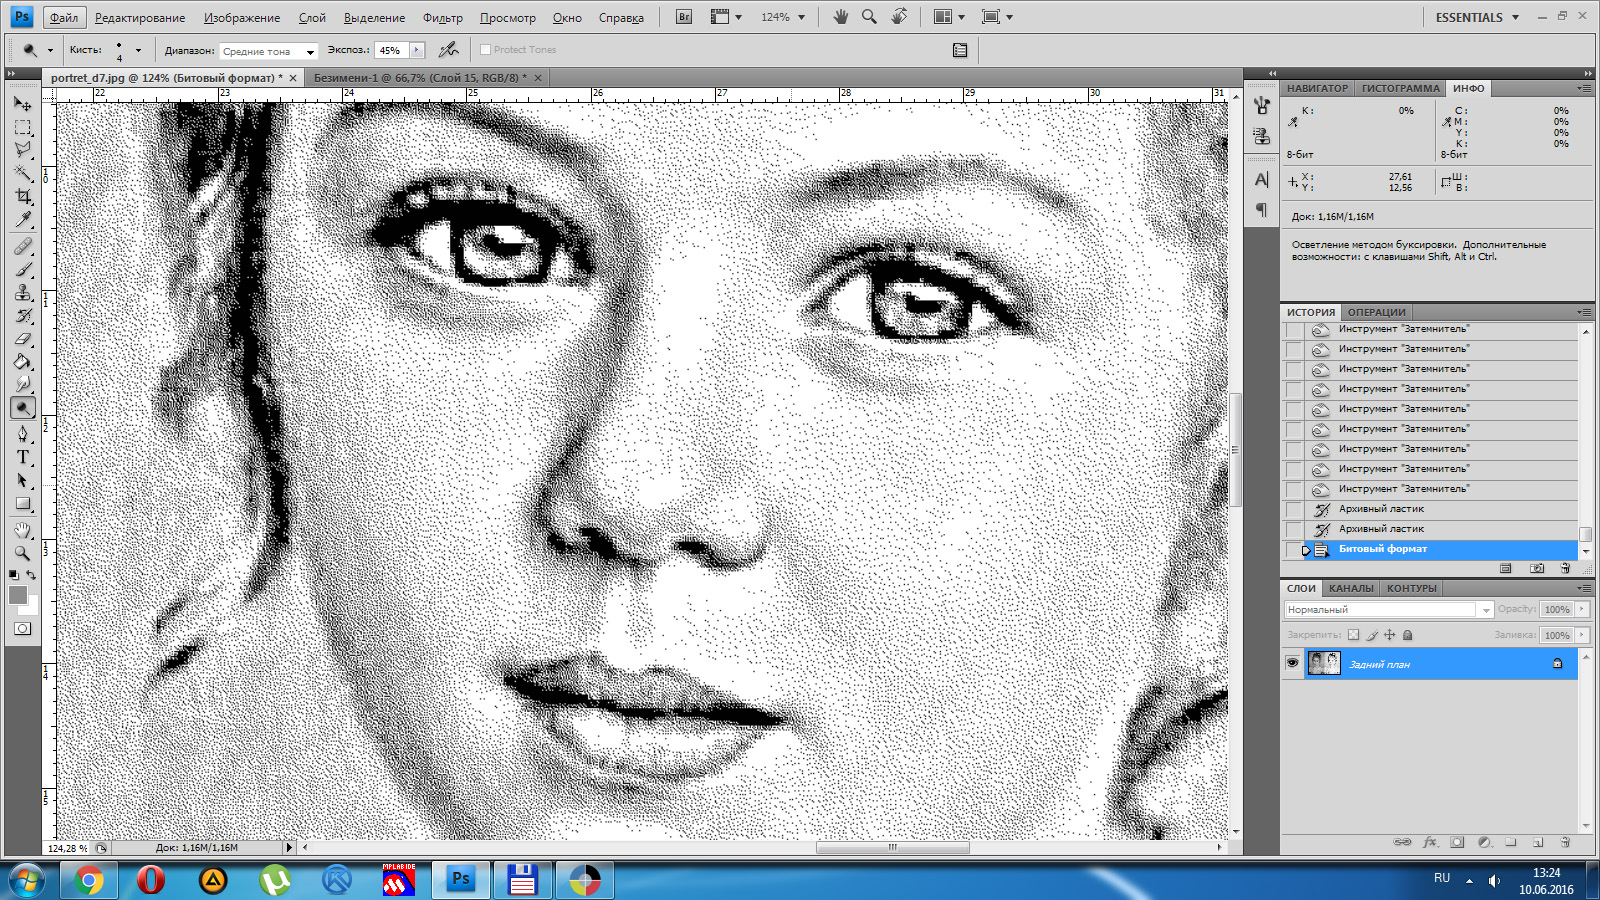Select the Rectangle shape tool
The height and width of the screenshot is (900, 1600).
tap(22, 504)
